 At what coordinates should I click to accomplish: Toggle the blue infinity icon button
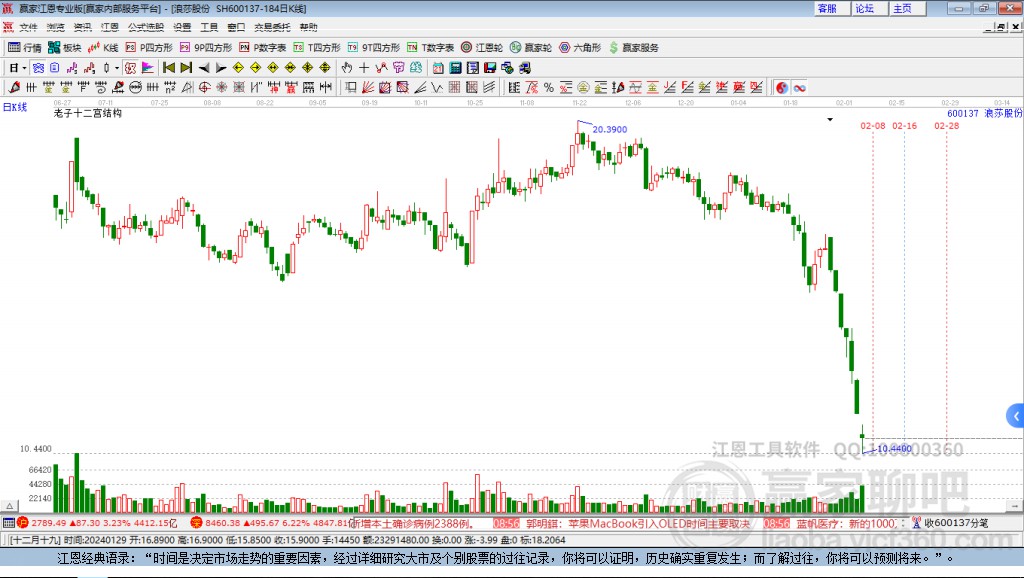[x=799, y=88]
